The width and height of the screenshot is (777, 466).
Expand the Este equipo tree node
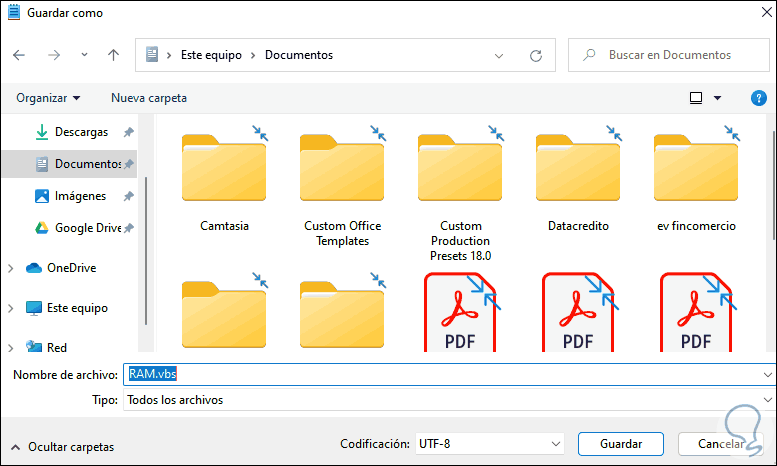click(11, 308)
